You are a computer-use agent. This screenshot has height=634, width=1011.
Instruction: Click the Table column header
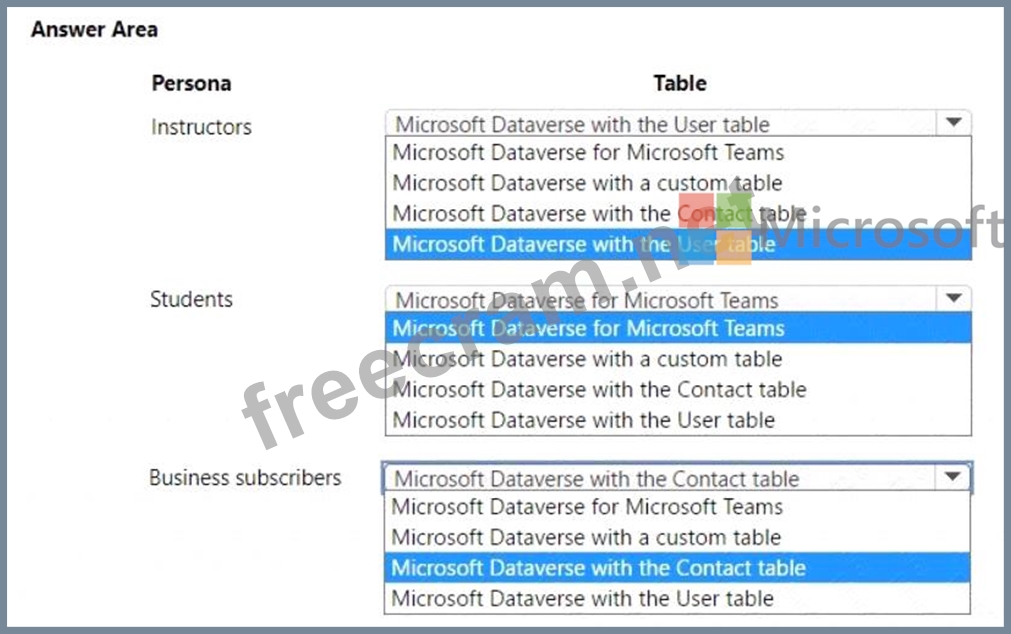pos(680,83)
